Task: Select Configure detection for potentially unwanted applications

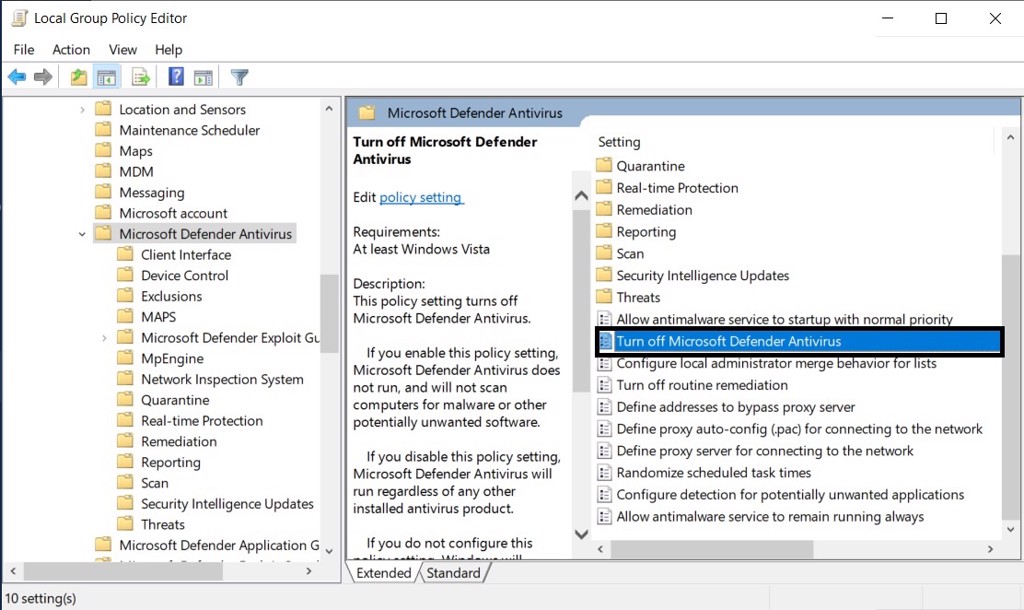Action: click(x=790, y=494)
